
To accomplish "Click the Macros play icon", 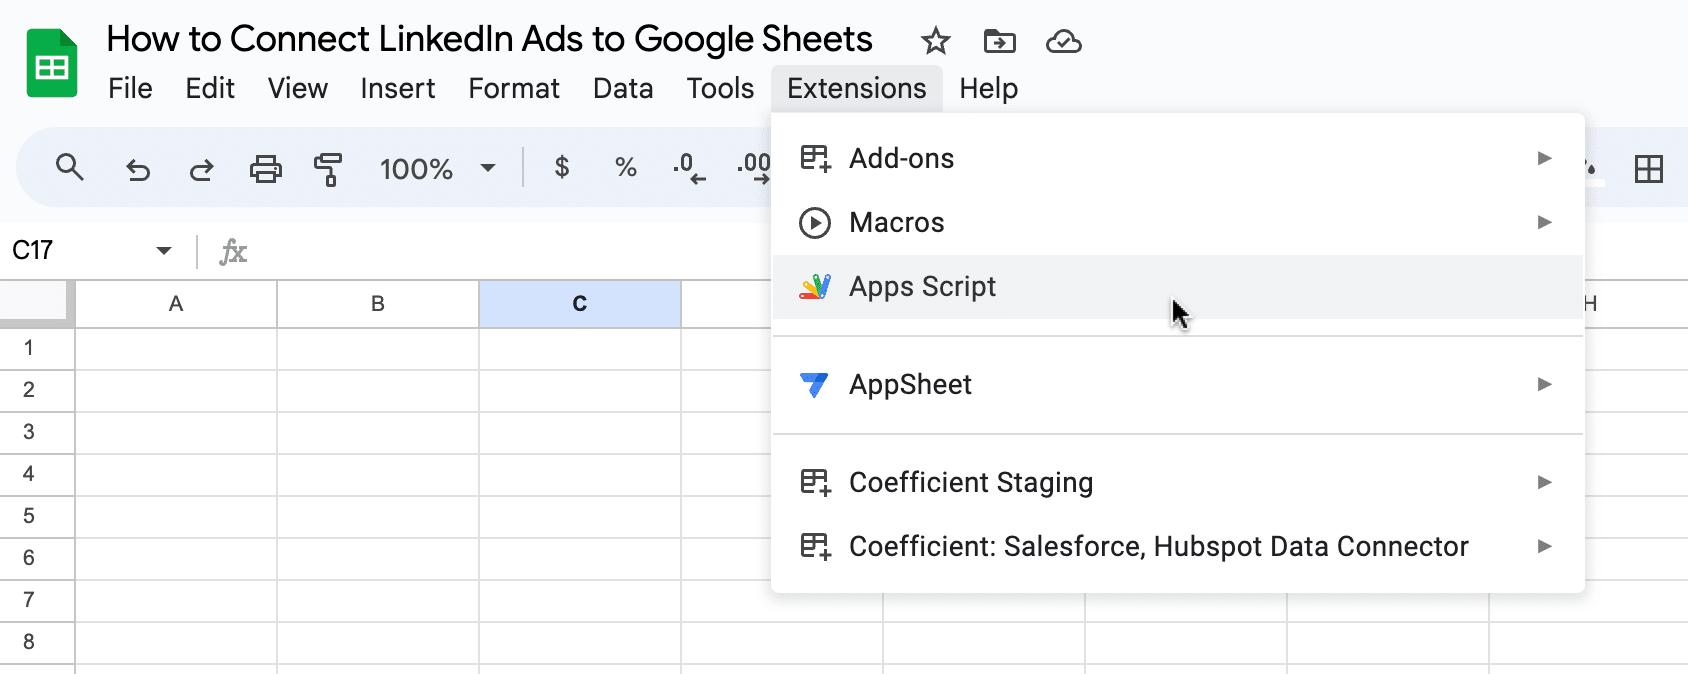I will [x=815, y=222].
